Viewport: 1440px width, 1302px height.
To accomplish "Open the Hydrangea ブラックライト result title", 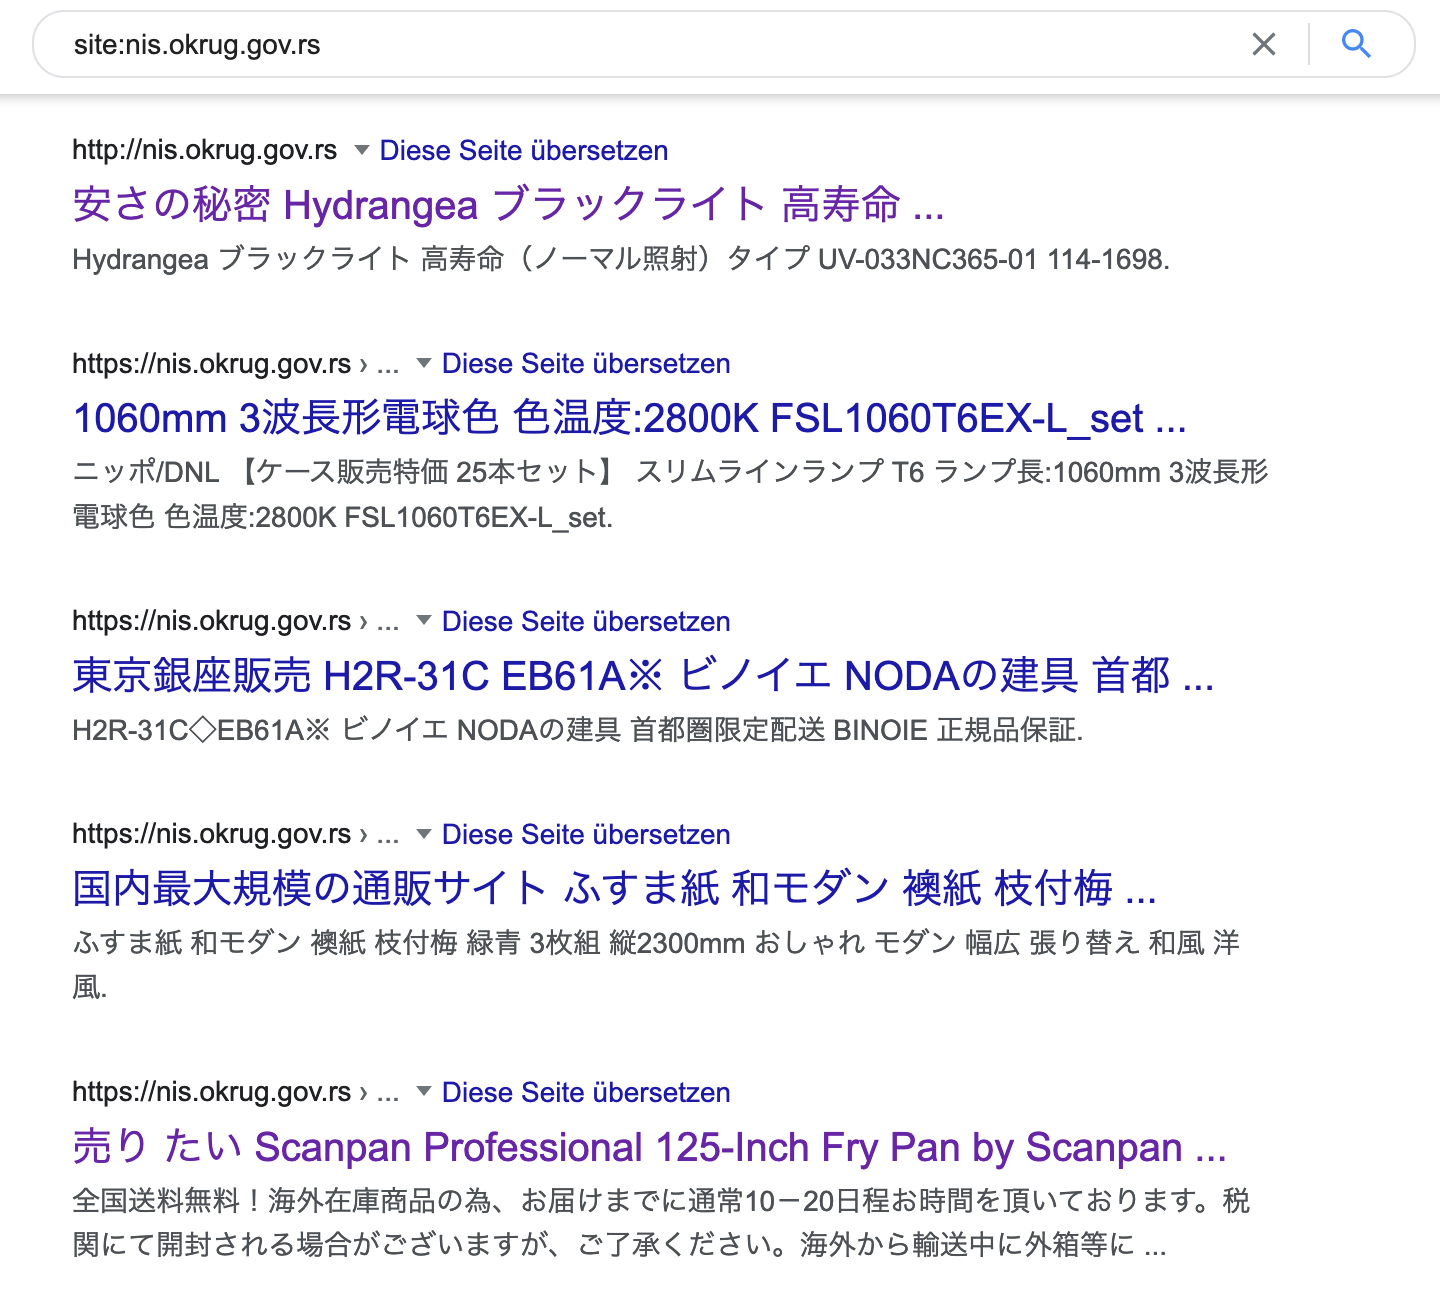I will coord(508,205).
